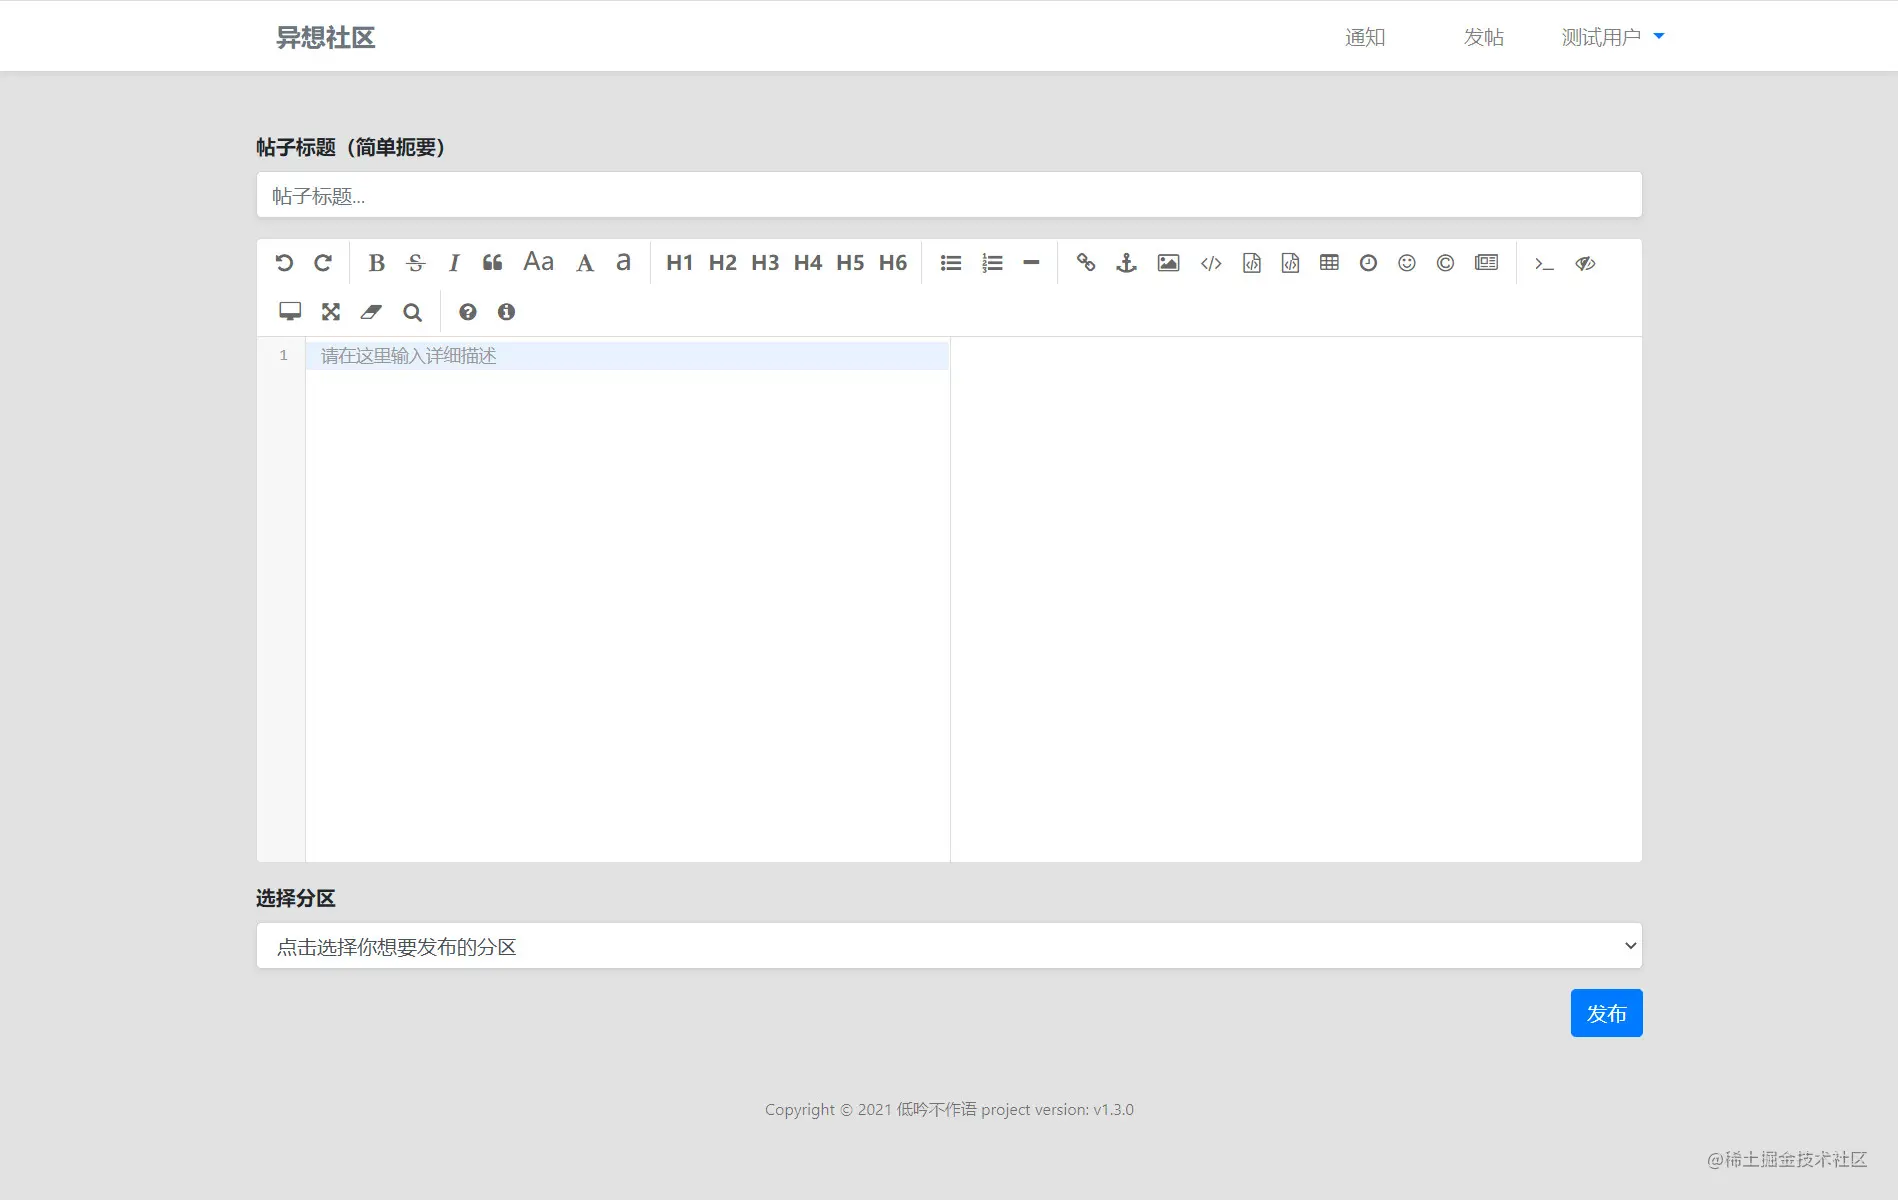Insert the H3 heading

click(x=765, y=263)
